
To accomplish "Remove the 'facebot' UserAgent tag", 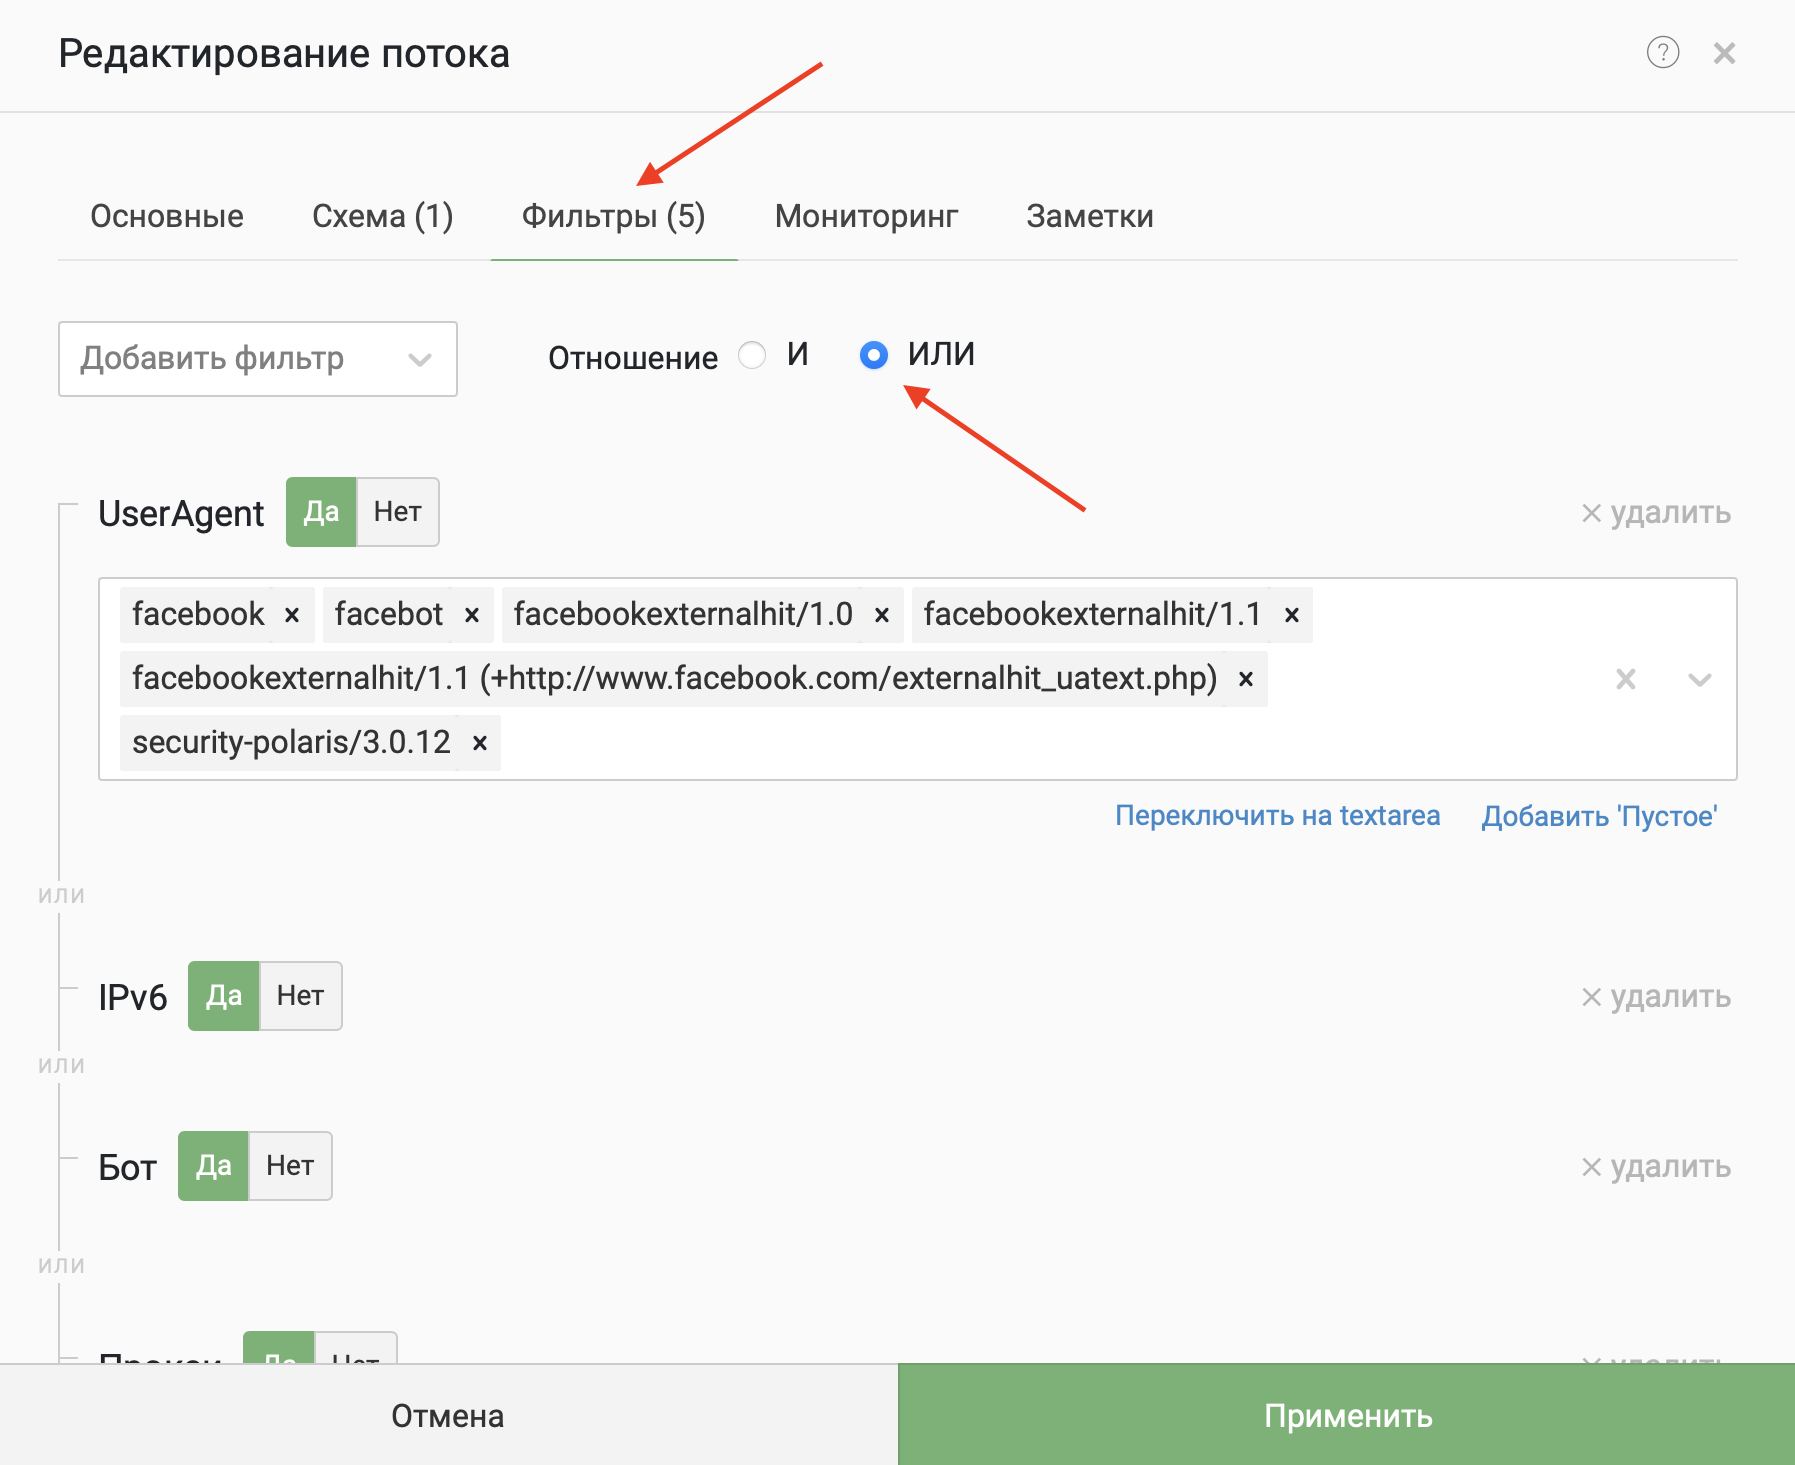I will [472, 615].
